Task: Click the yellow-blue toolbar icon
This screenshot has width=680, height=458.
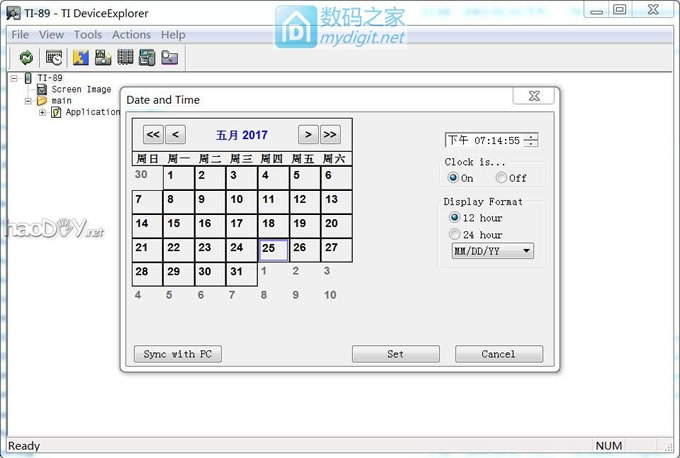Action: tap(82, 58)
